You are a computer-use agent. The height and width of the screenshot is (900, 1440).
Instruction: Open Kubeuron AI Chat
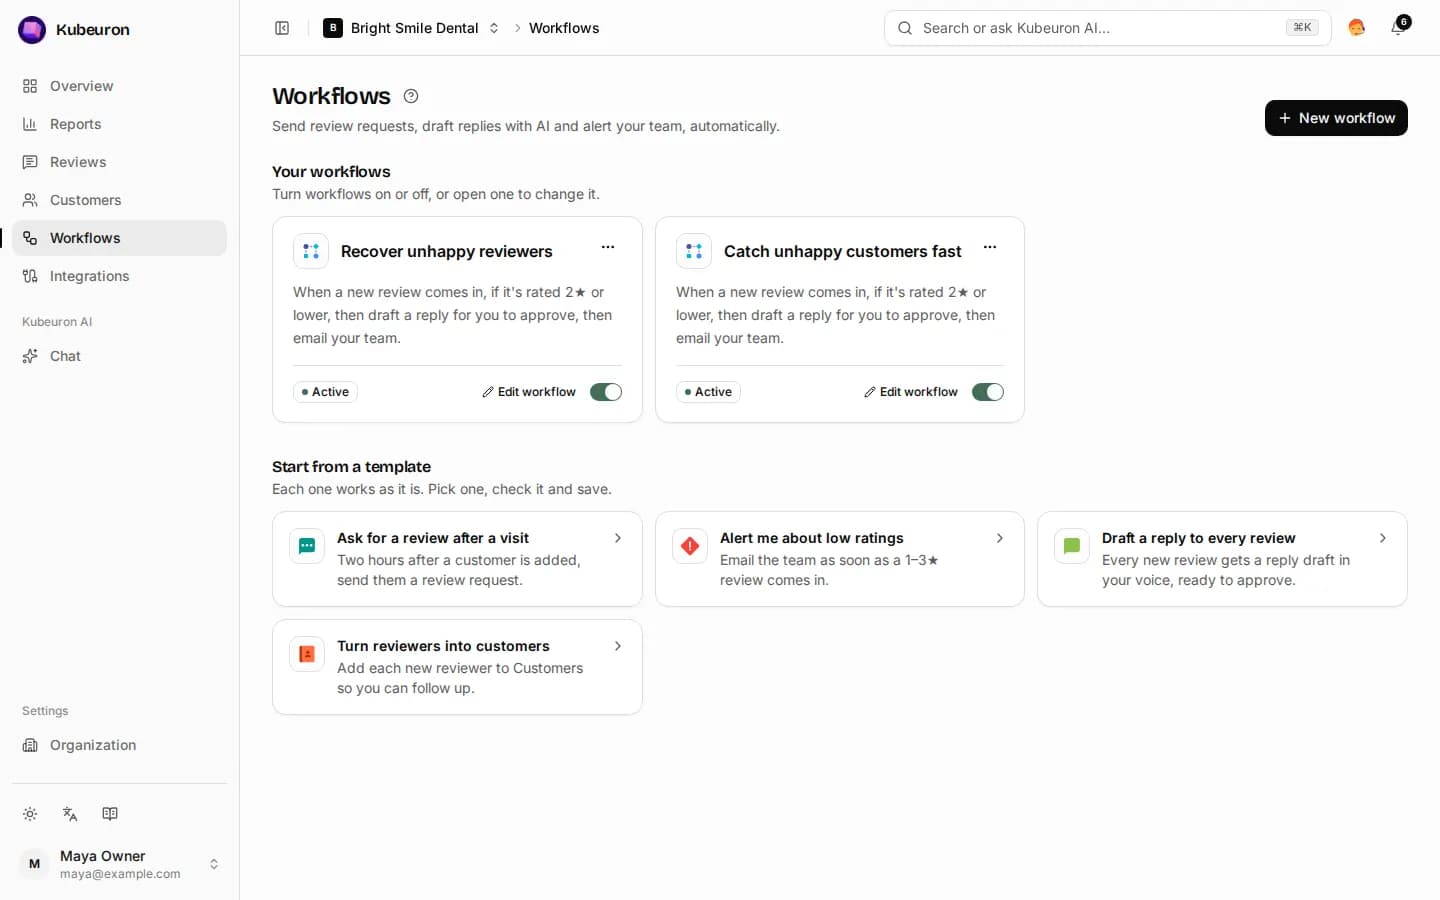click(120, 356)
